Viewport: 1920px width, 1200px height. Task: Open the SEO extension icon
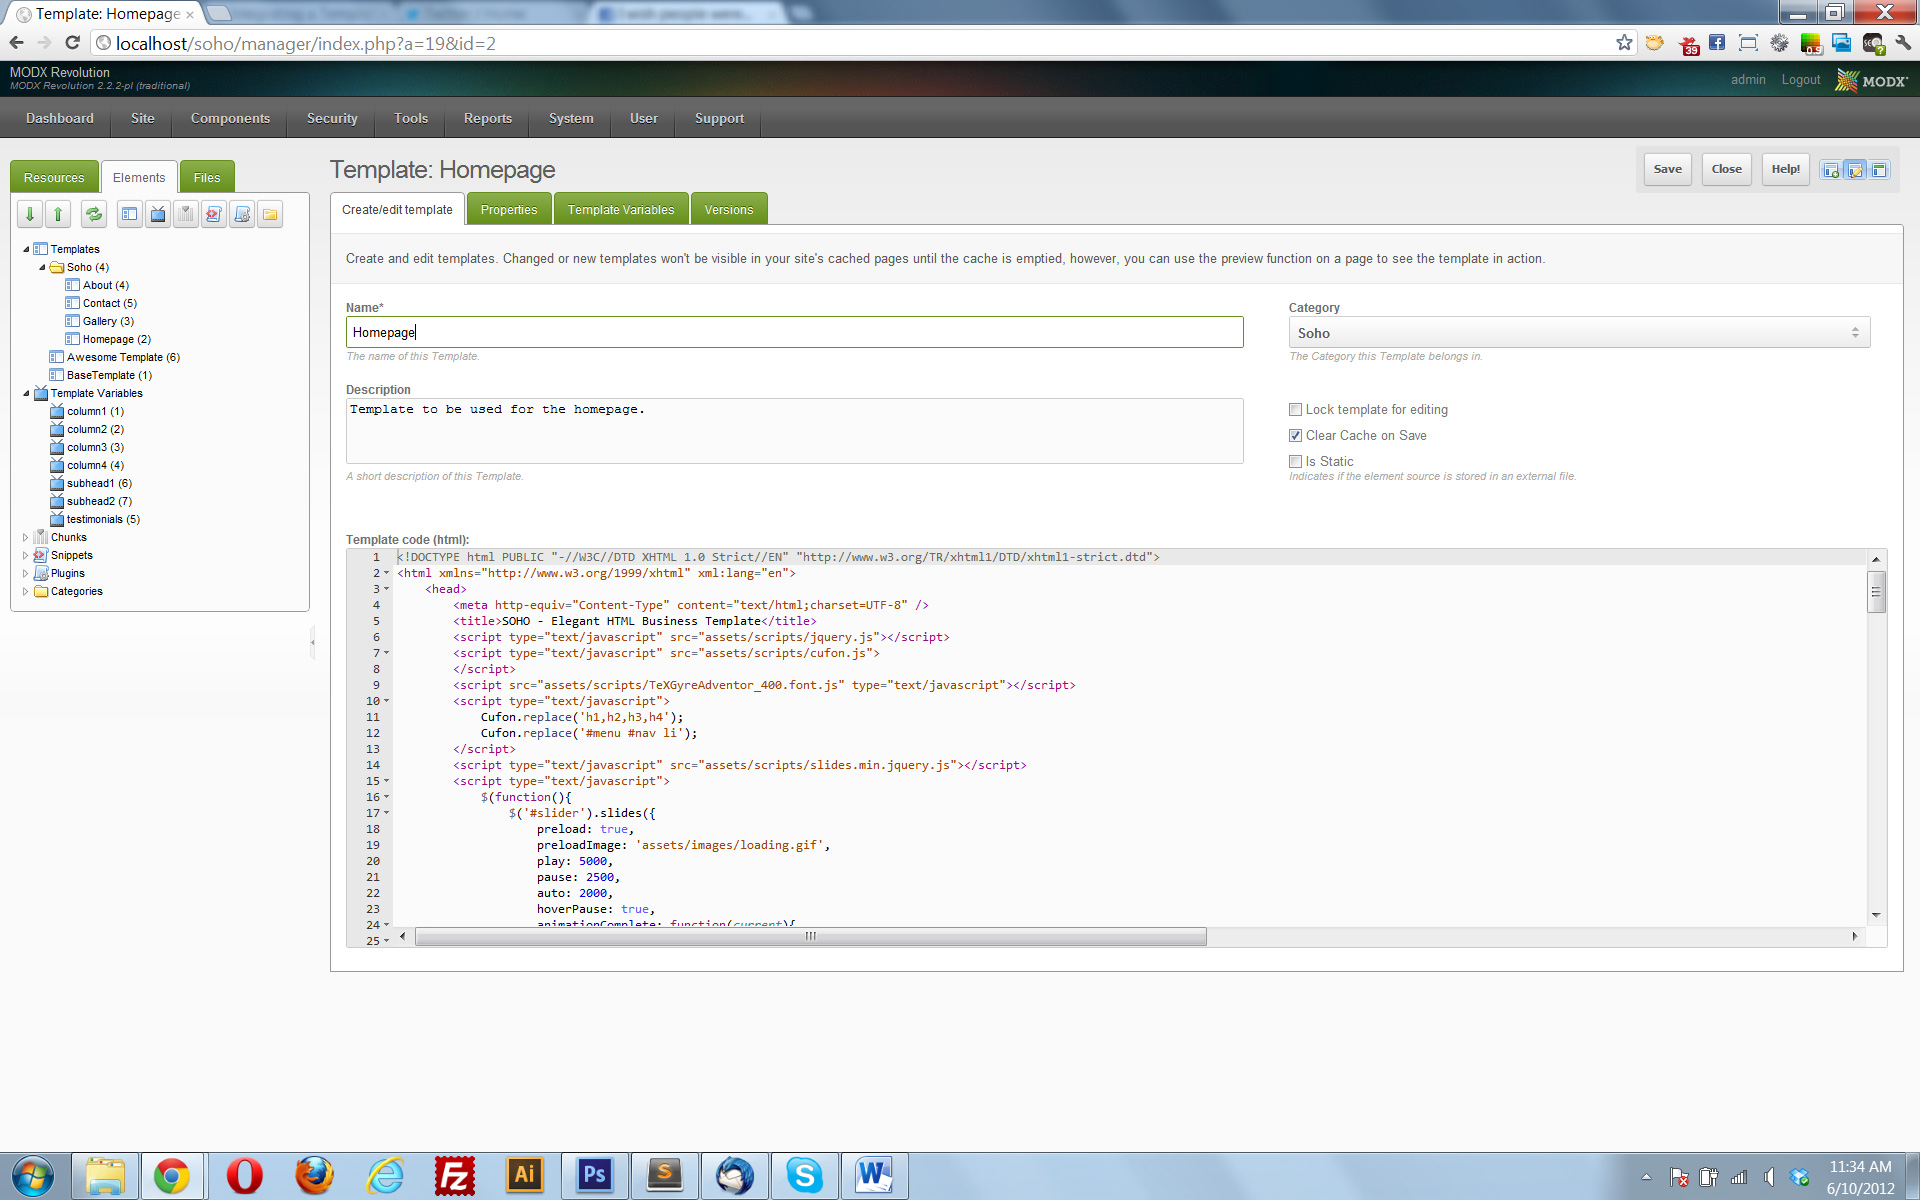[x=1873, y=44]
